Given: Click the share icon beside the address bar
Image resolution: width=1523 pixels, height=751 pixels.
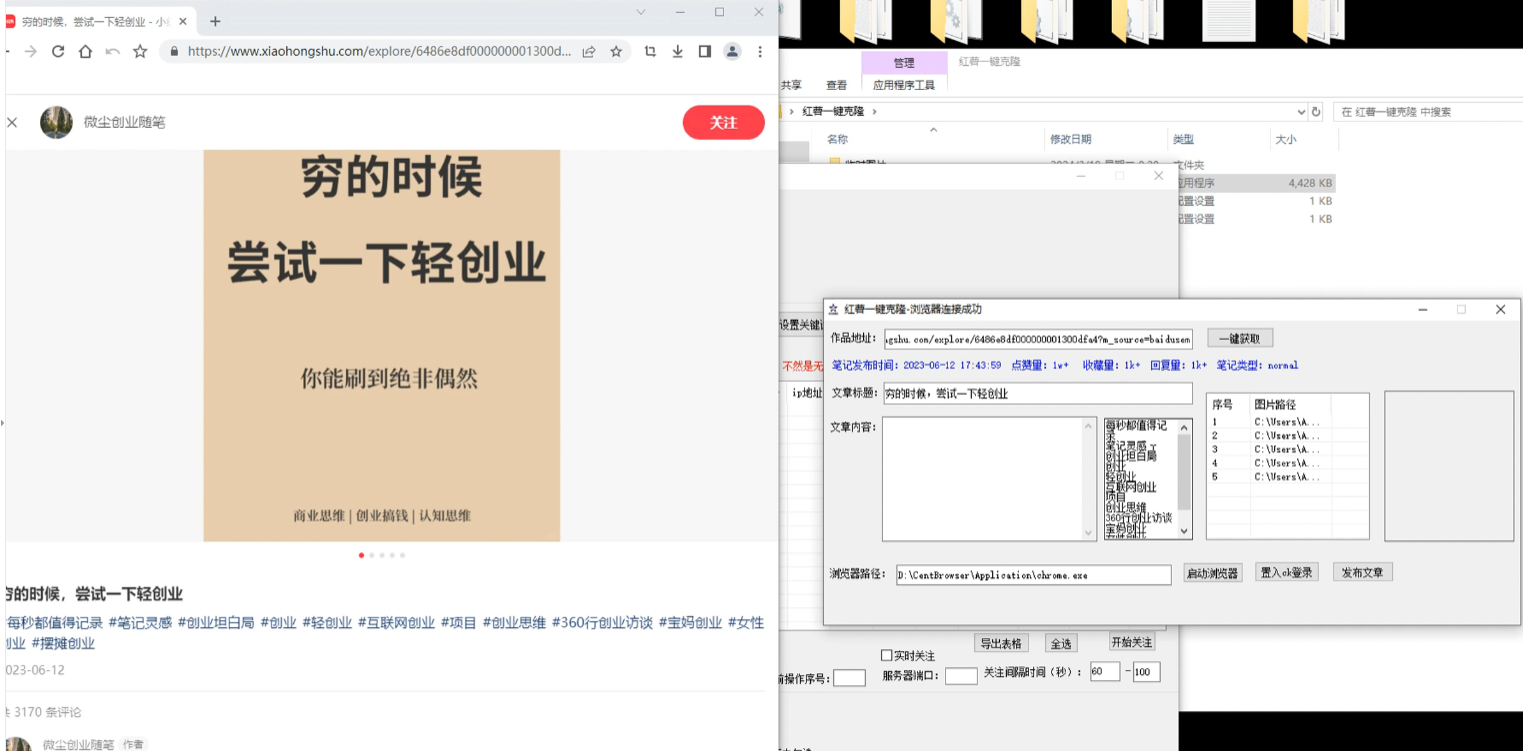Looking at the screenshot, I should click(589, 52).
